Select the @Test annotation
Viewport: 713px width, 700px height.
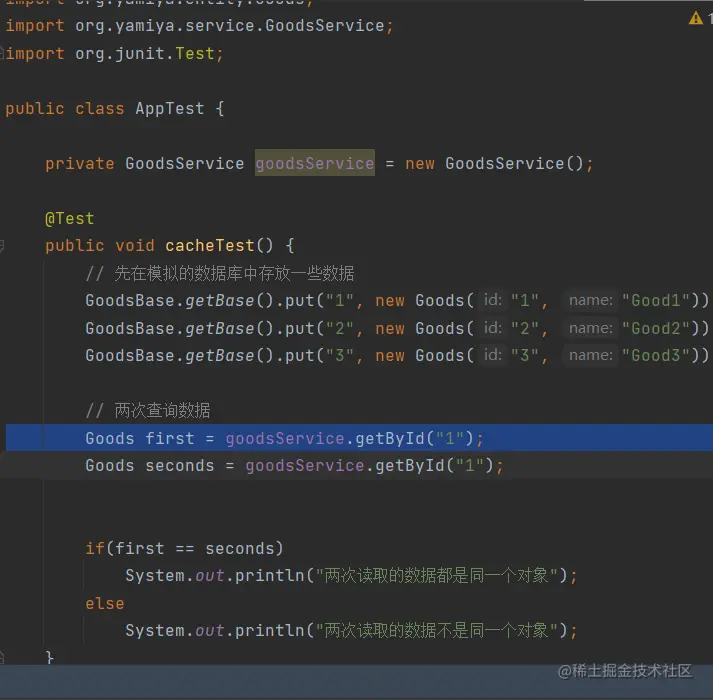[x=70, y=219]
